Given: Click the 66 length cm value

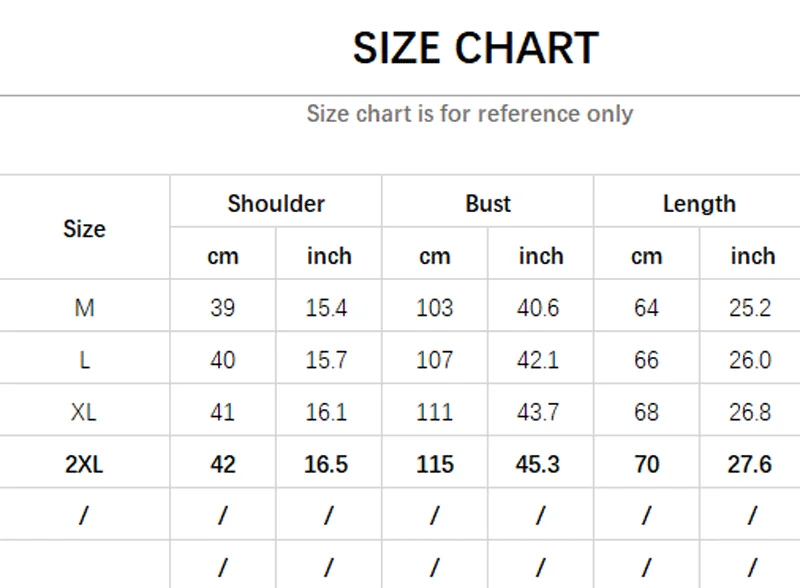Looking at the screenshot, I should 647,360.
